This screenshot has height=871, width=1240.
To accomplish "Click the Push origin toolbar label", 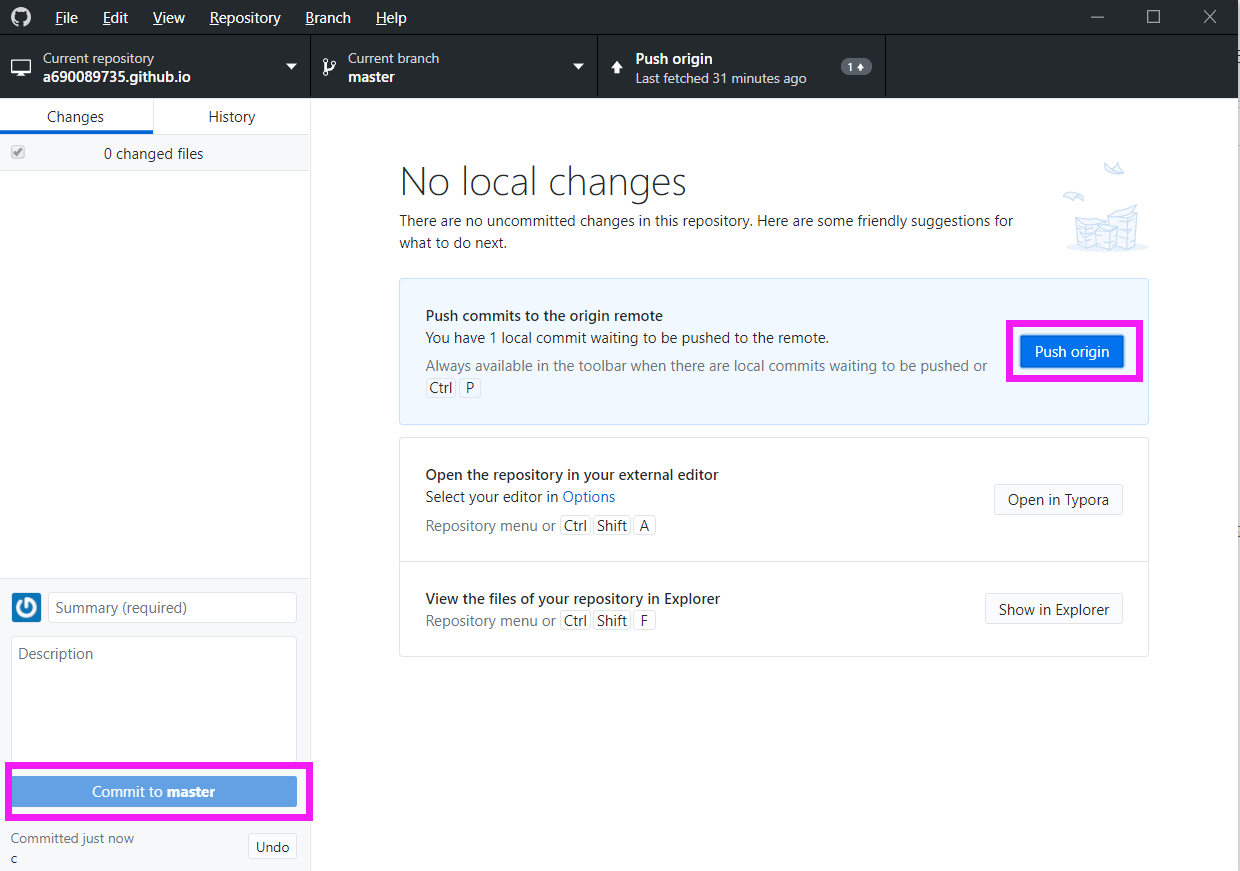I will (674, 59).
